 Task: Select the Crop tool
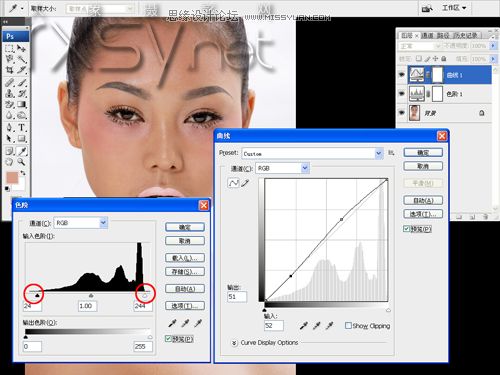10,70
